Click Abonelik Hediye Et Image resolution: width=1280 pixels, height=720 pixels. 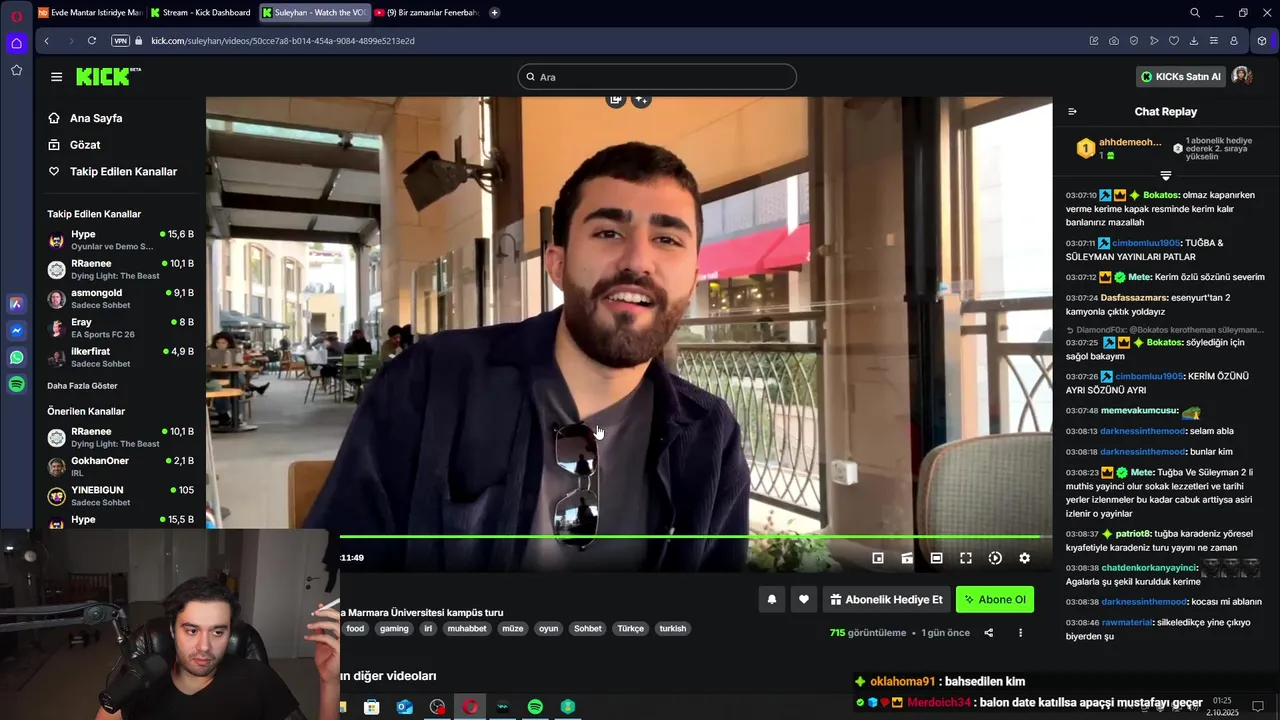(x=886, y=600)
